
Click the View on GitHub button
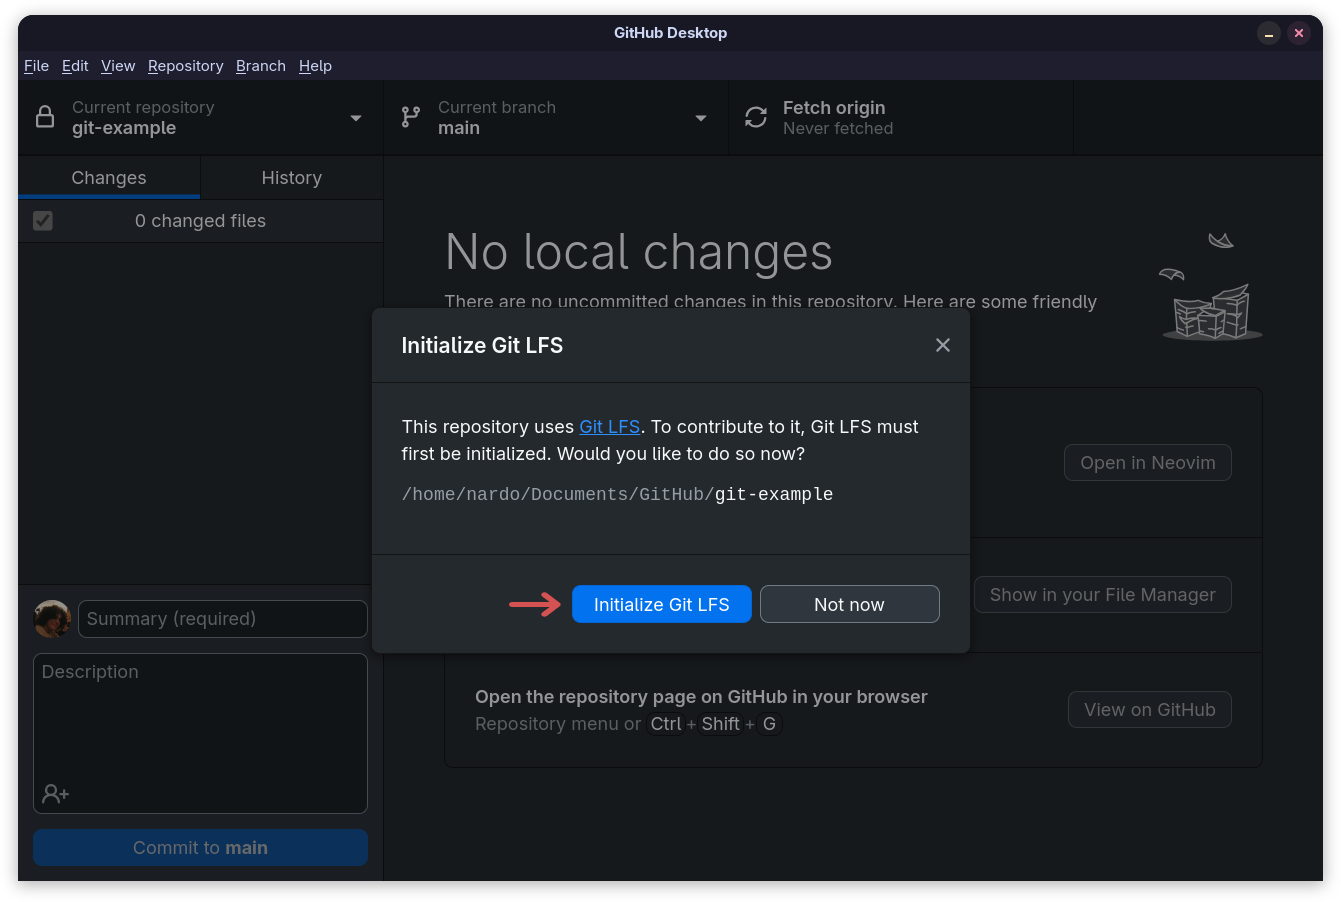[x=1150, y=710]
